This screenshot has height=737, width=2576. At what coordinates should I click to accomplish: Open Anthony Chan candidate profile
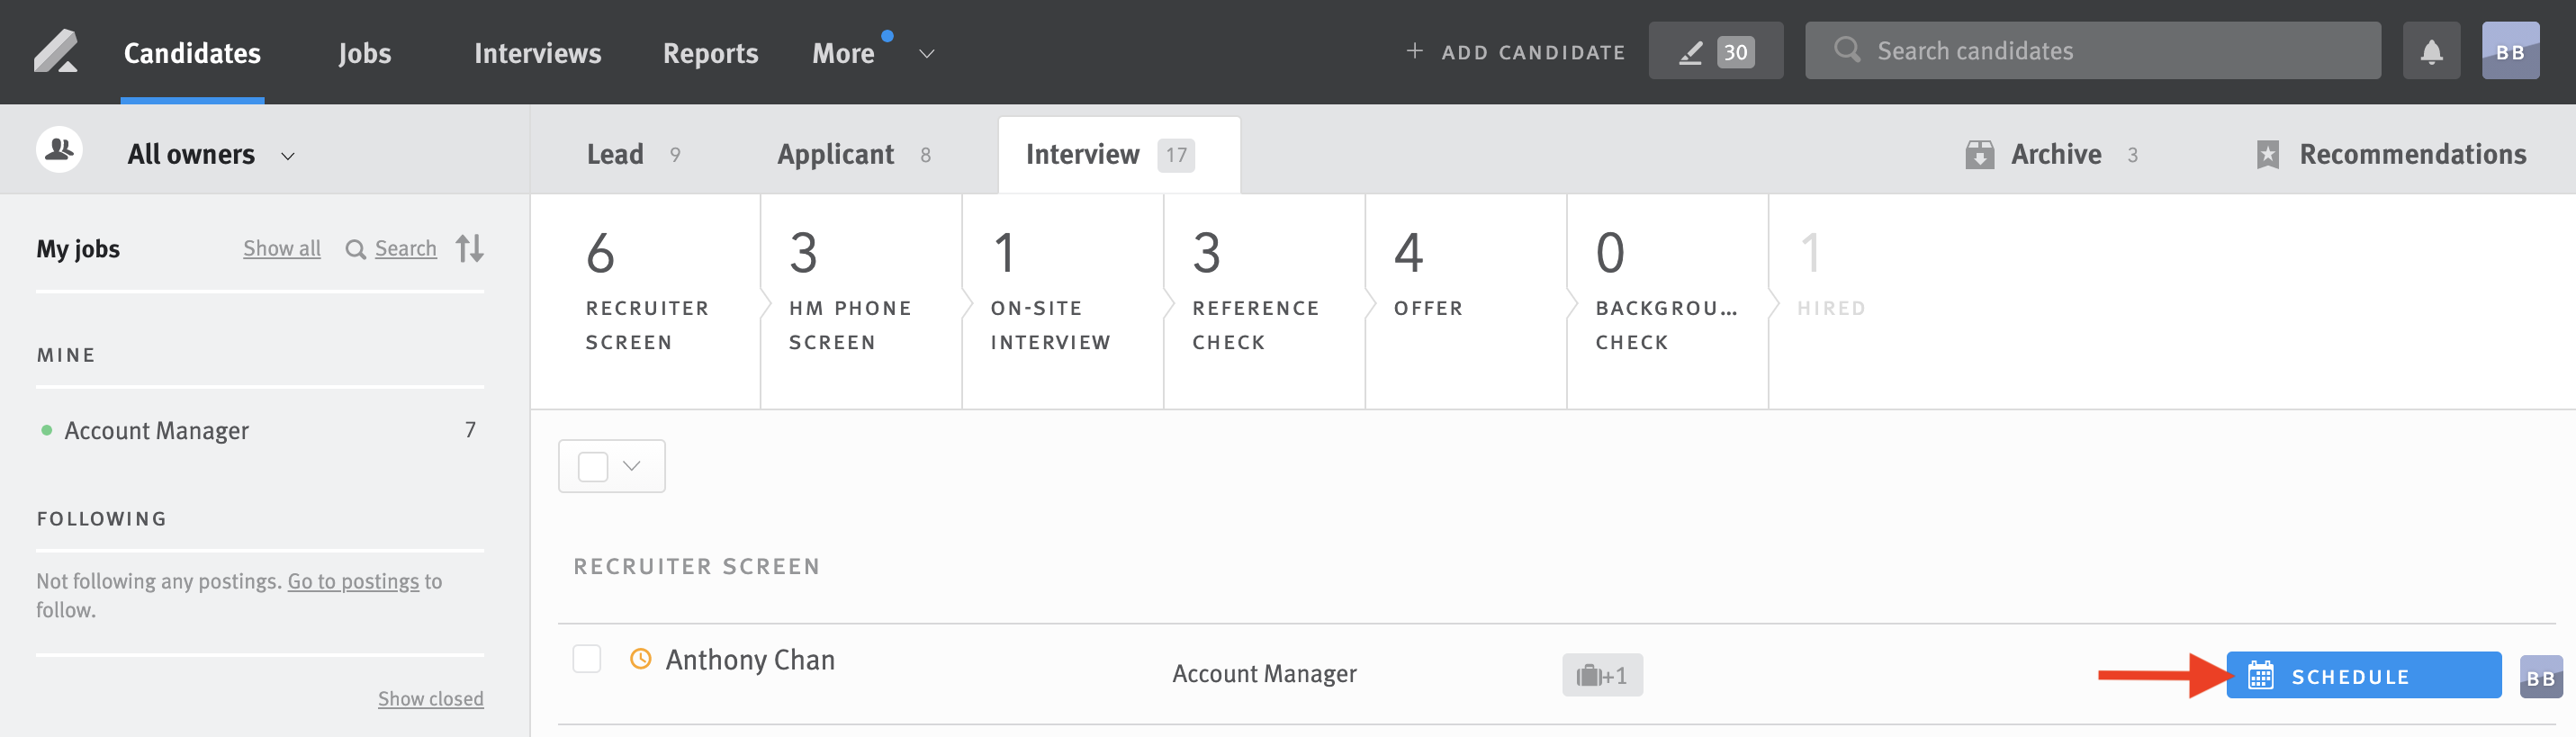pyautogui.click(x=750, y=659)
